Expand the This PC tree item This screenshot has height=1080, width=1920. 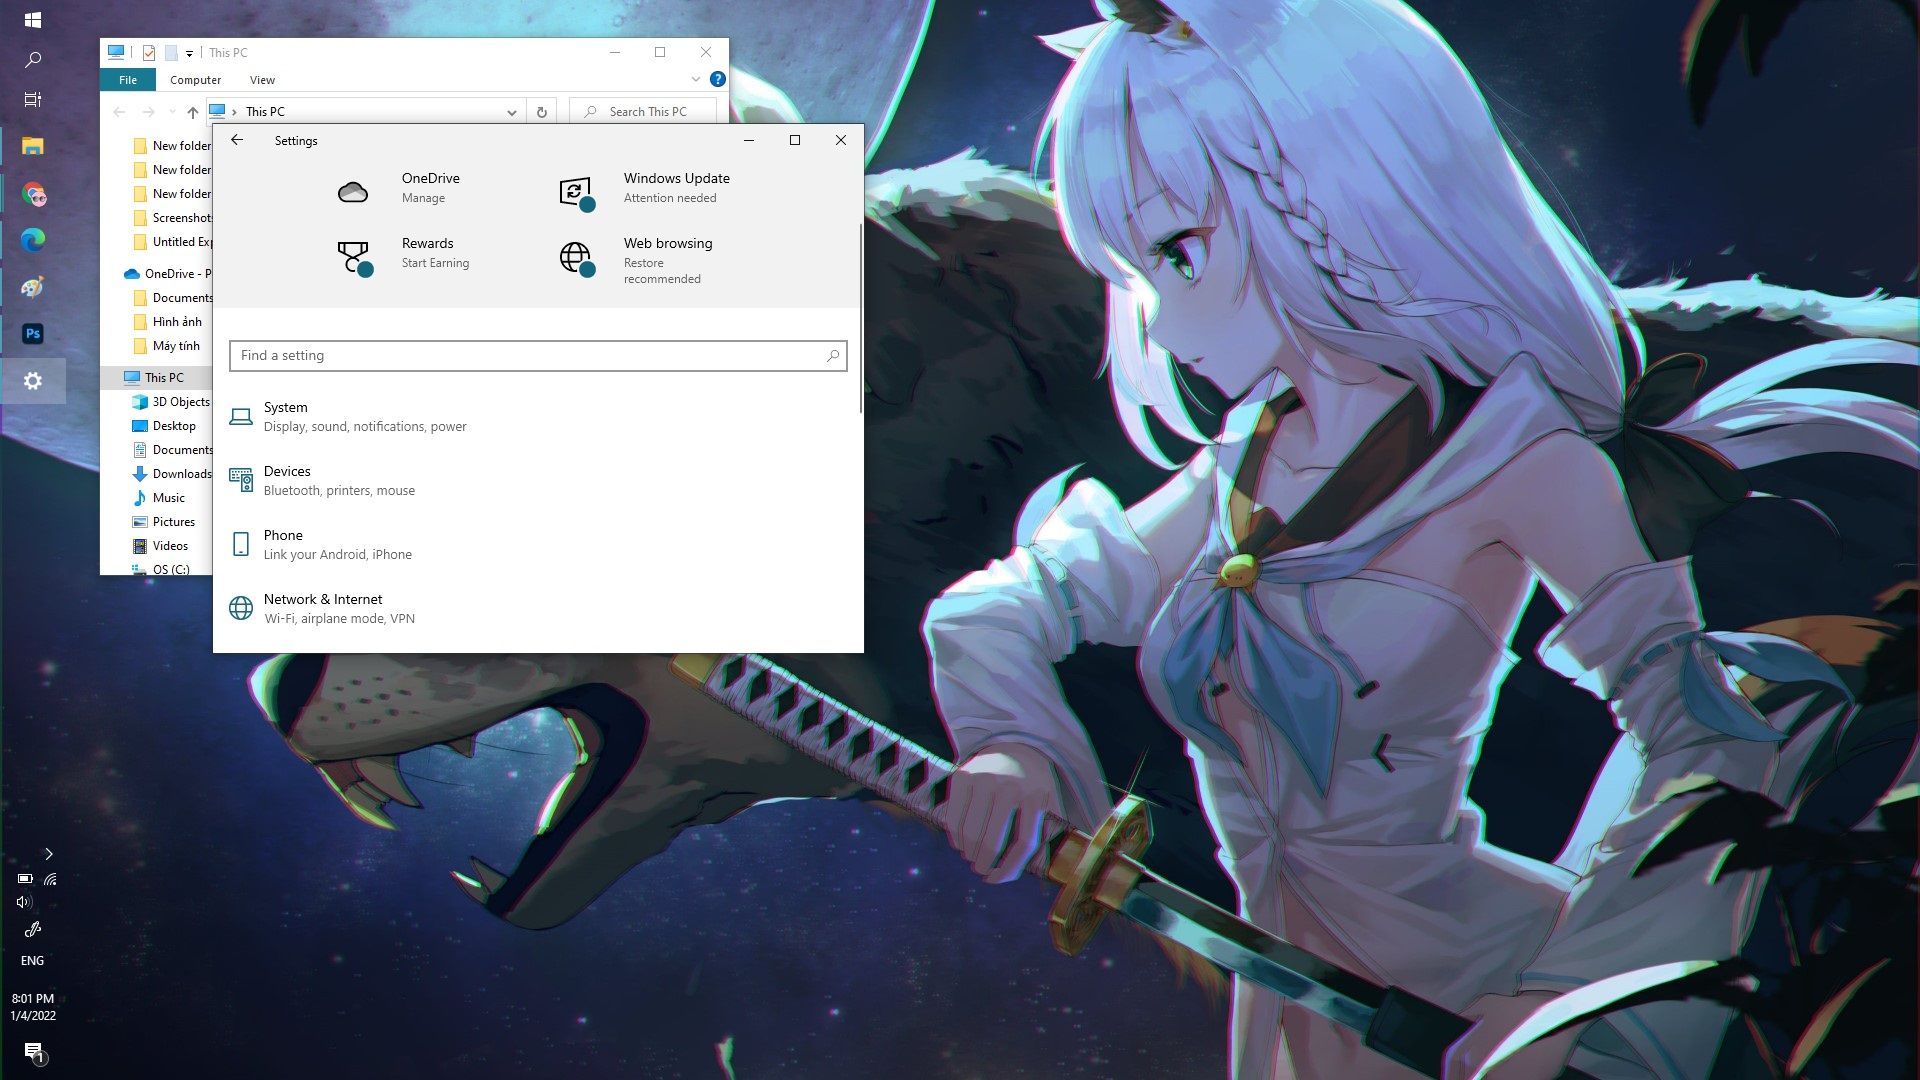click(111, 376)
